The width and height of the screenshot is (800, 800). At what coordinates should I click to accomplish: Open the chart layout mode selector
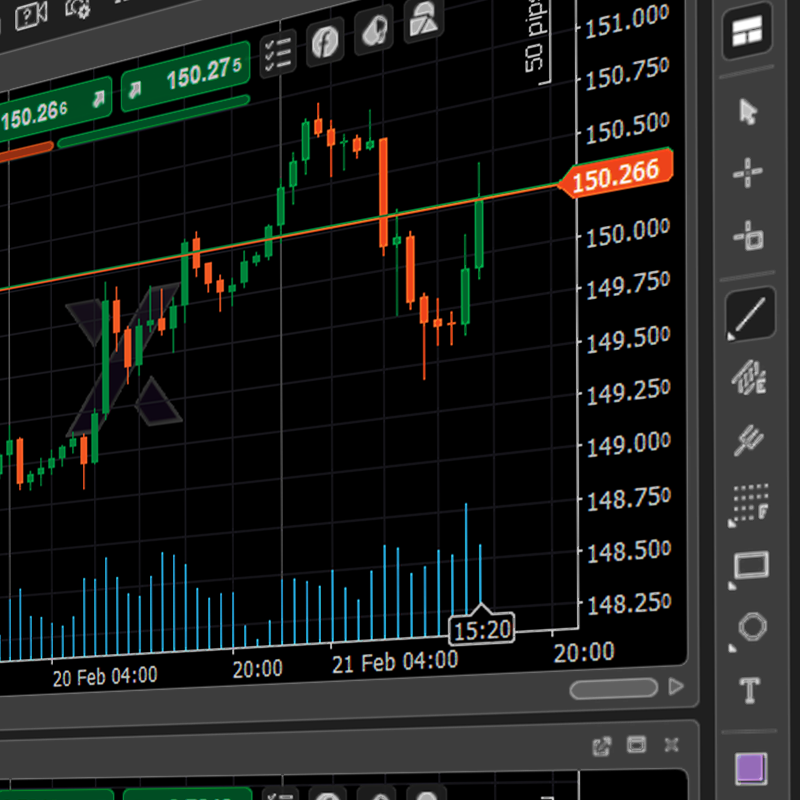click(748, 34)
